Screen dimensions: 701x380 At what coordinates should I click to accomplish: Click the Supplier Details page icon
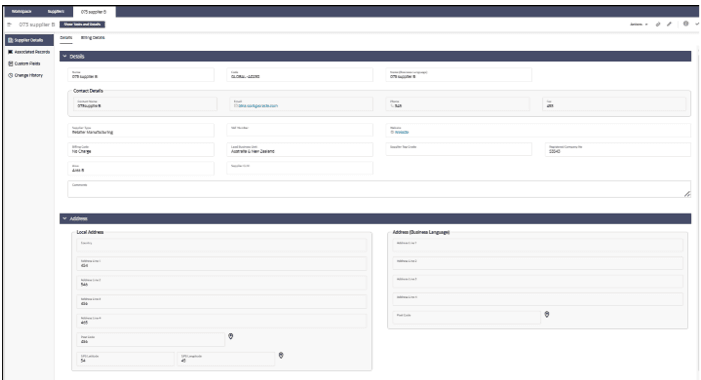coord(11,40)
